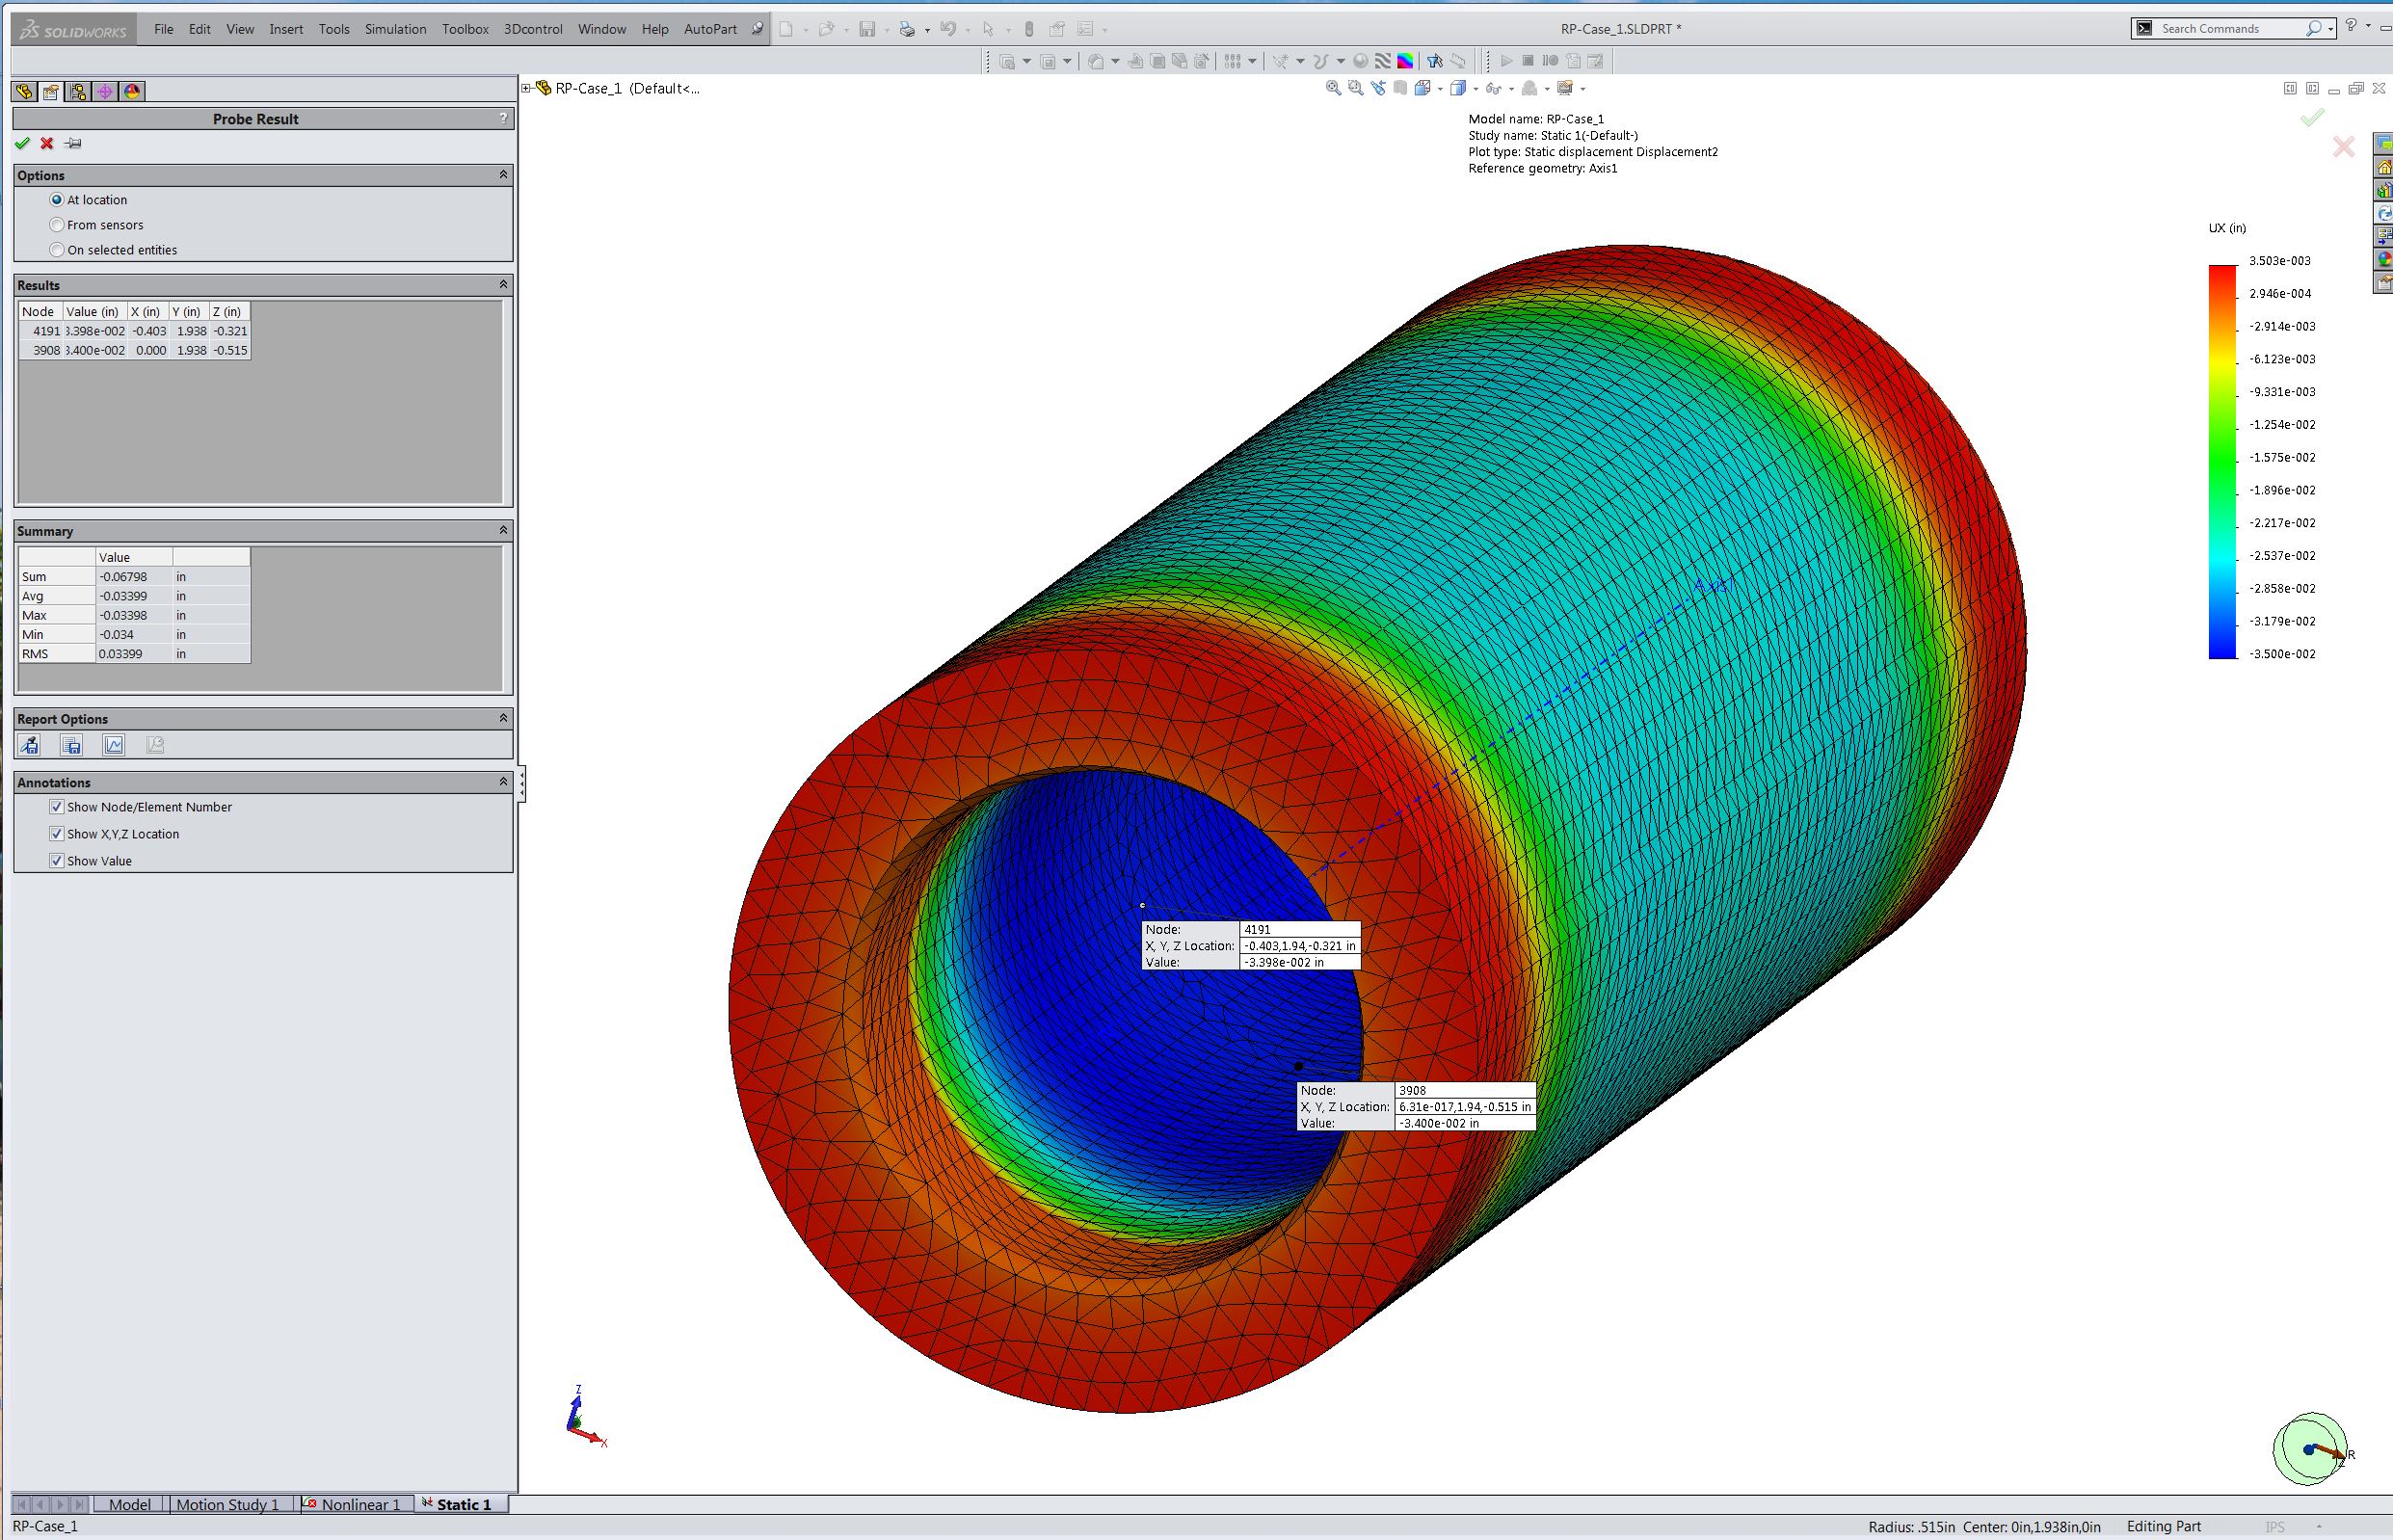The image size is (2393, 1540).
Task: Open Hide/Show Items glasses icon
Action: 1492,88
